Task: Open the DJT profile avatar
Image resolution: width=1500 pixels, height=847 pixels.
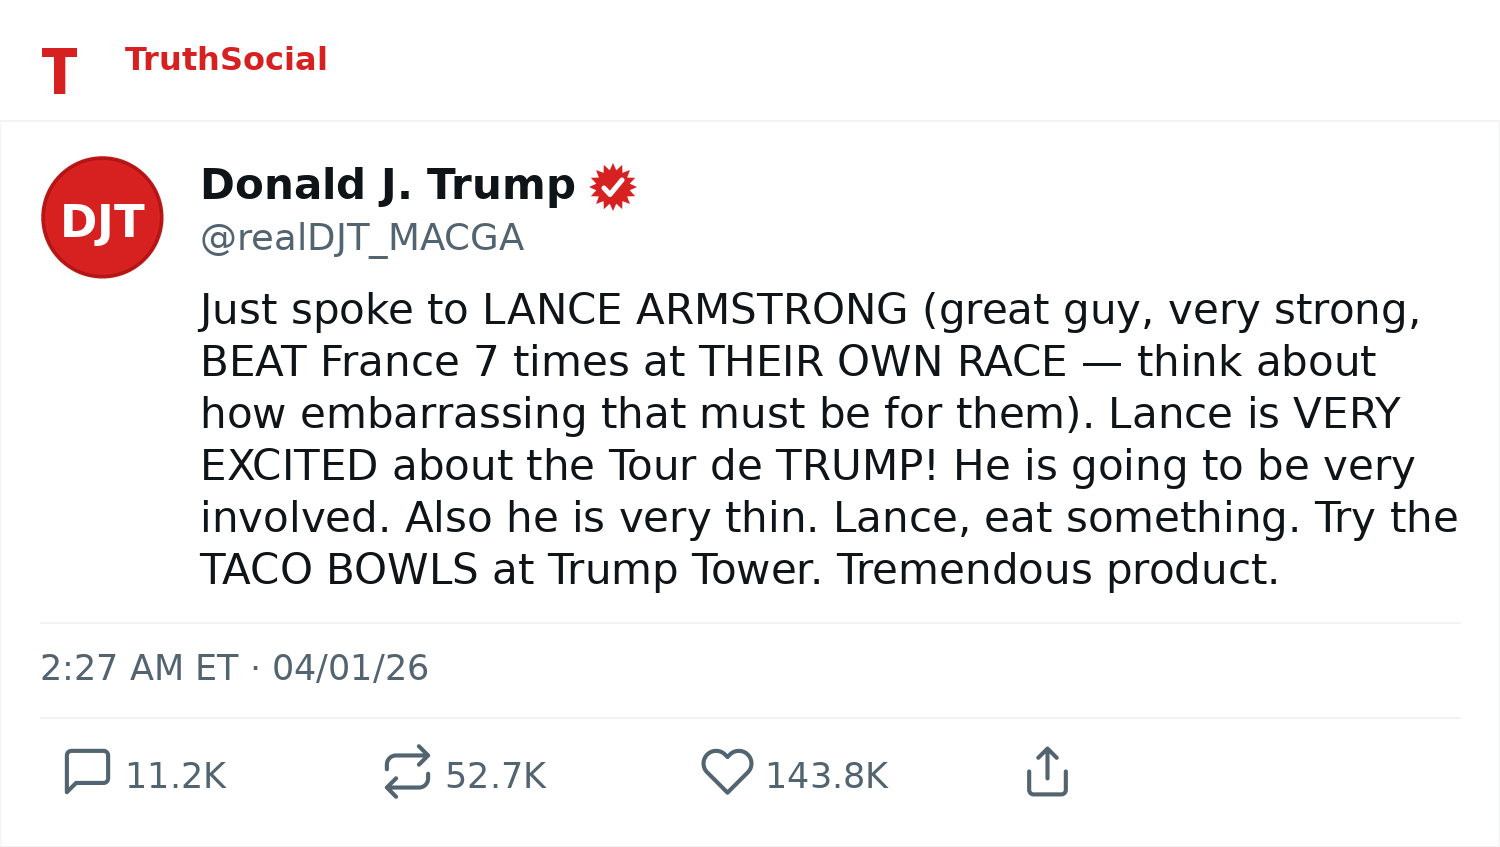Action: click(102, 217)
